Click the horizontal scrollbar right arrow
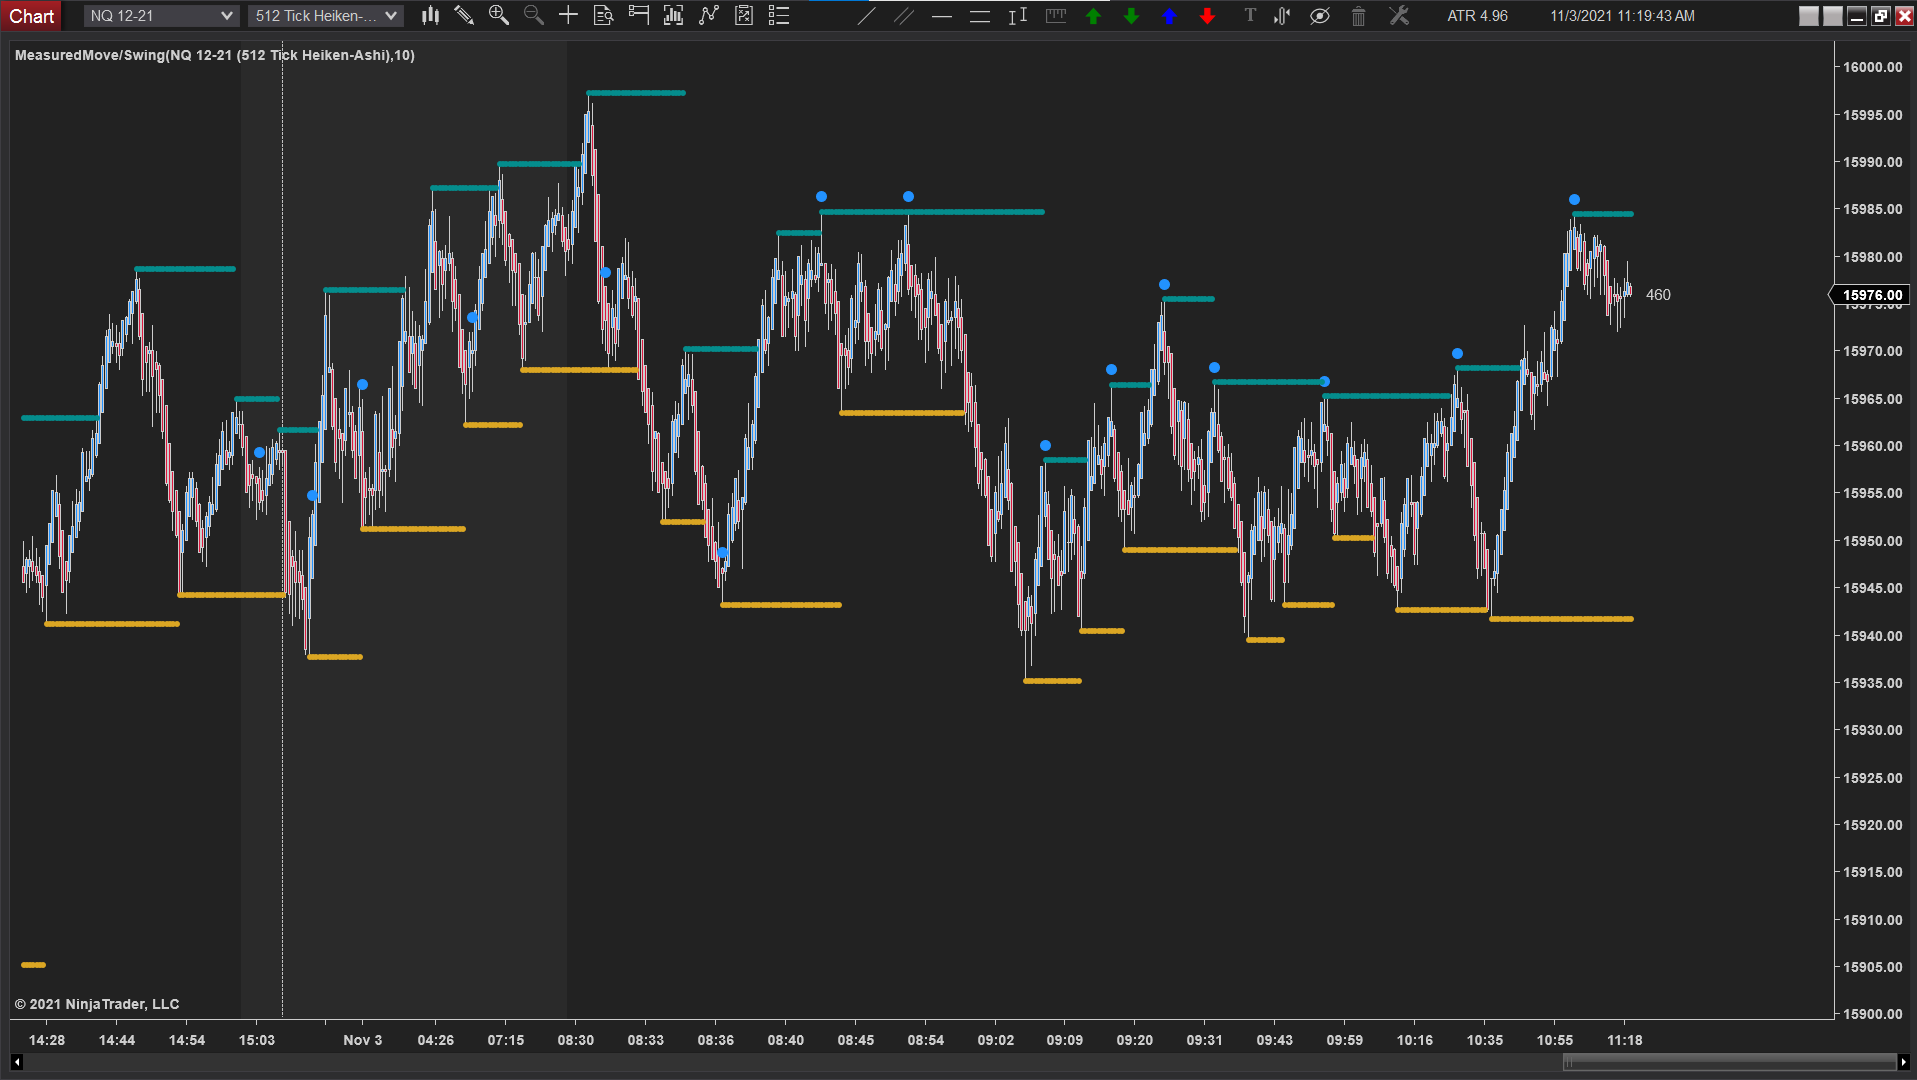 coord(1902,1062)
